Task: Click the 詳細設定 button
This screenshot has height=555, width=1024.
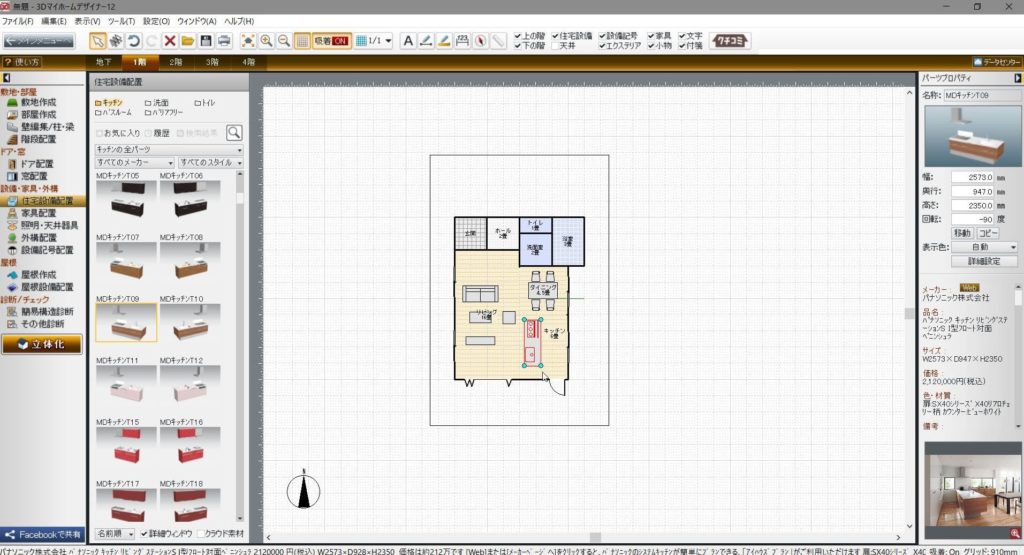Action: pyautogui.click(x=983, y=260)
